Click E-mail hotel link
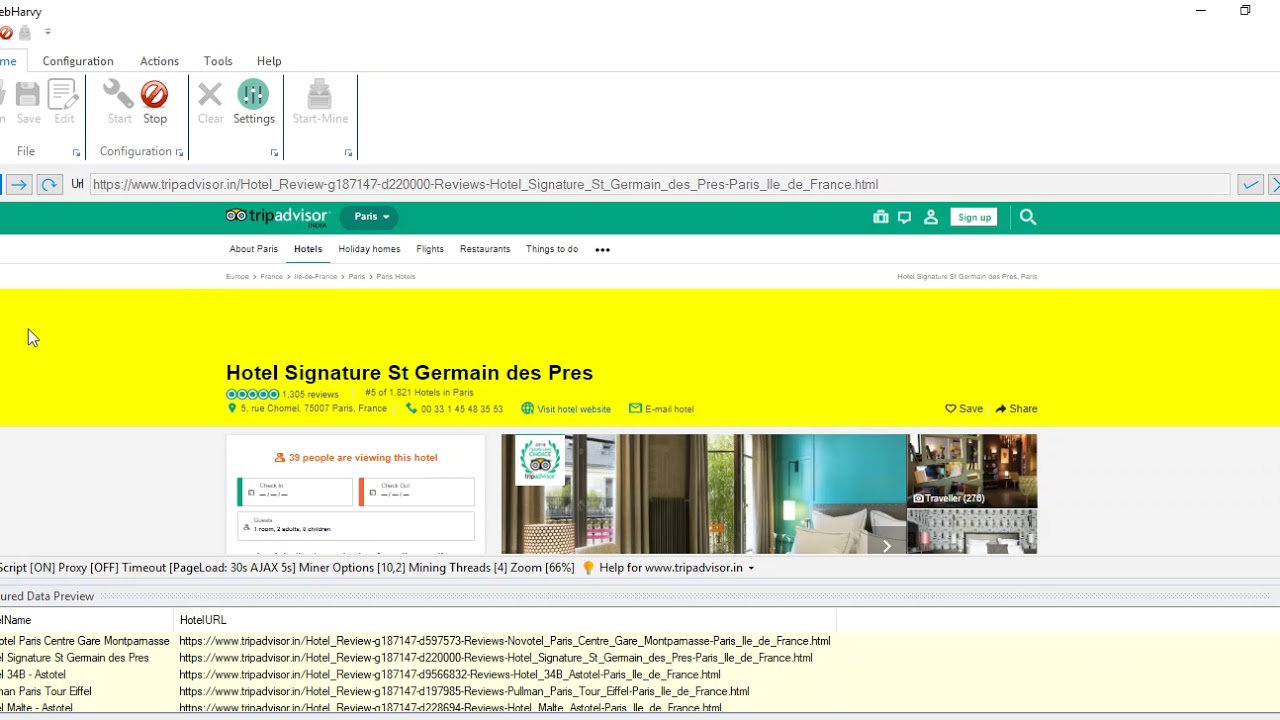The image size is (1280, 720). (x=661, y=409)
